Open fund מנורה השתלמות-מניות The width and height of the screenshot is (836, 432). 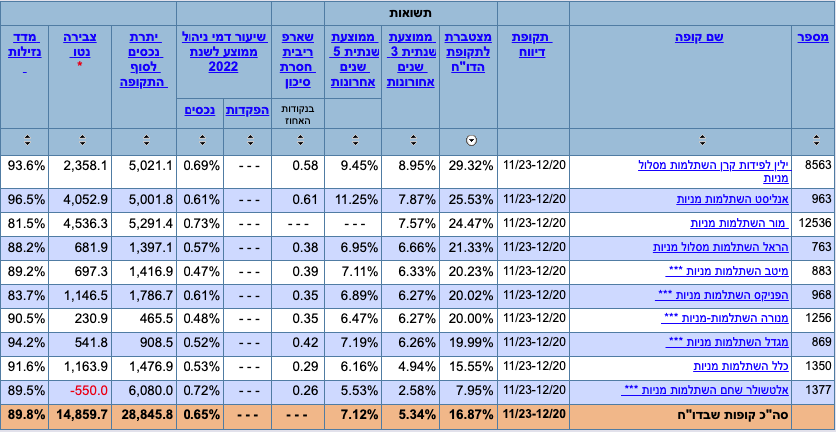(725, 318)
